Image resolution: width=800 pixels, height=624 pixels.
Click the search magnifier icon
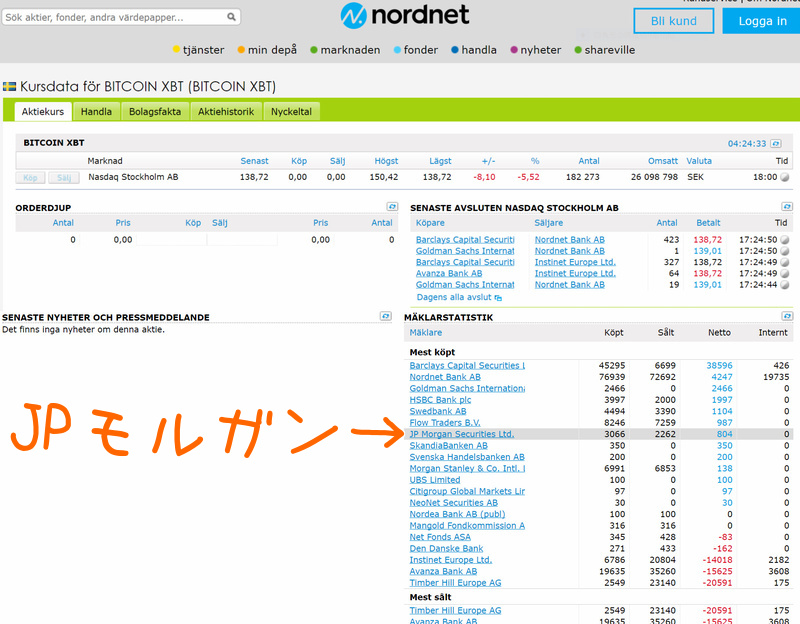click(x=231, y=17)
